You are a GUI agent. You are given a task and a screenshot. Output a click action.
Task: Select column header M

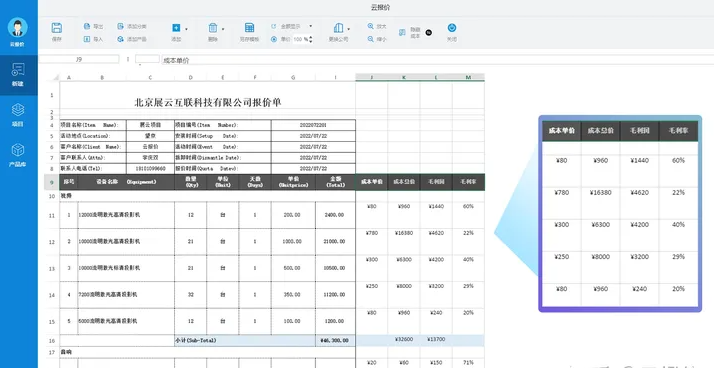pyautogui.click(x=469, y=77)
